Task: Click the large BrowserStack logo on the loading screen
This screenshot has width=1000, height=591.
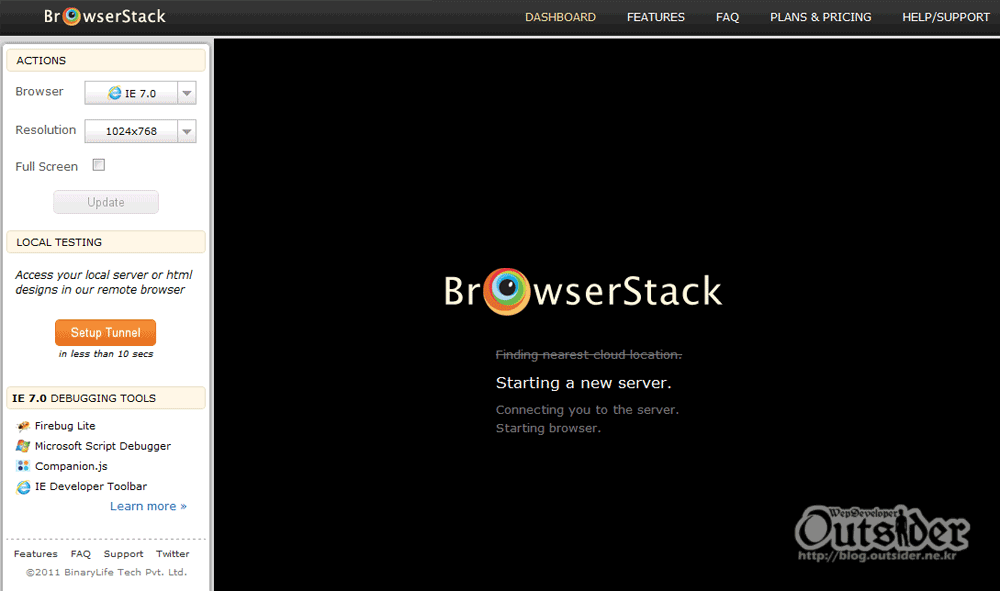Action: click(583, 291)
